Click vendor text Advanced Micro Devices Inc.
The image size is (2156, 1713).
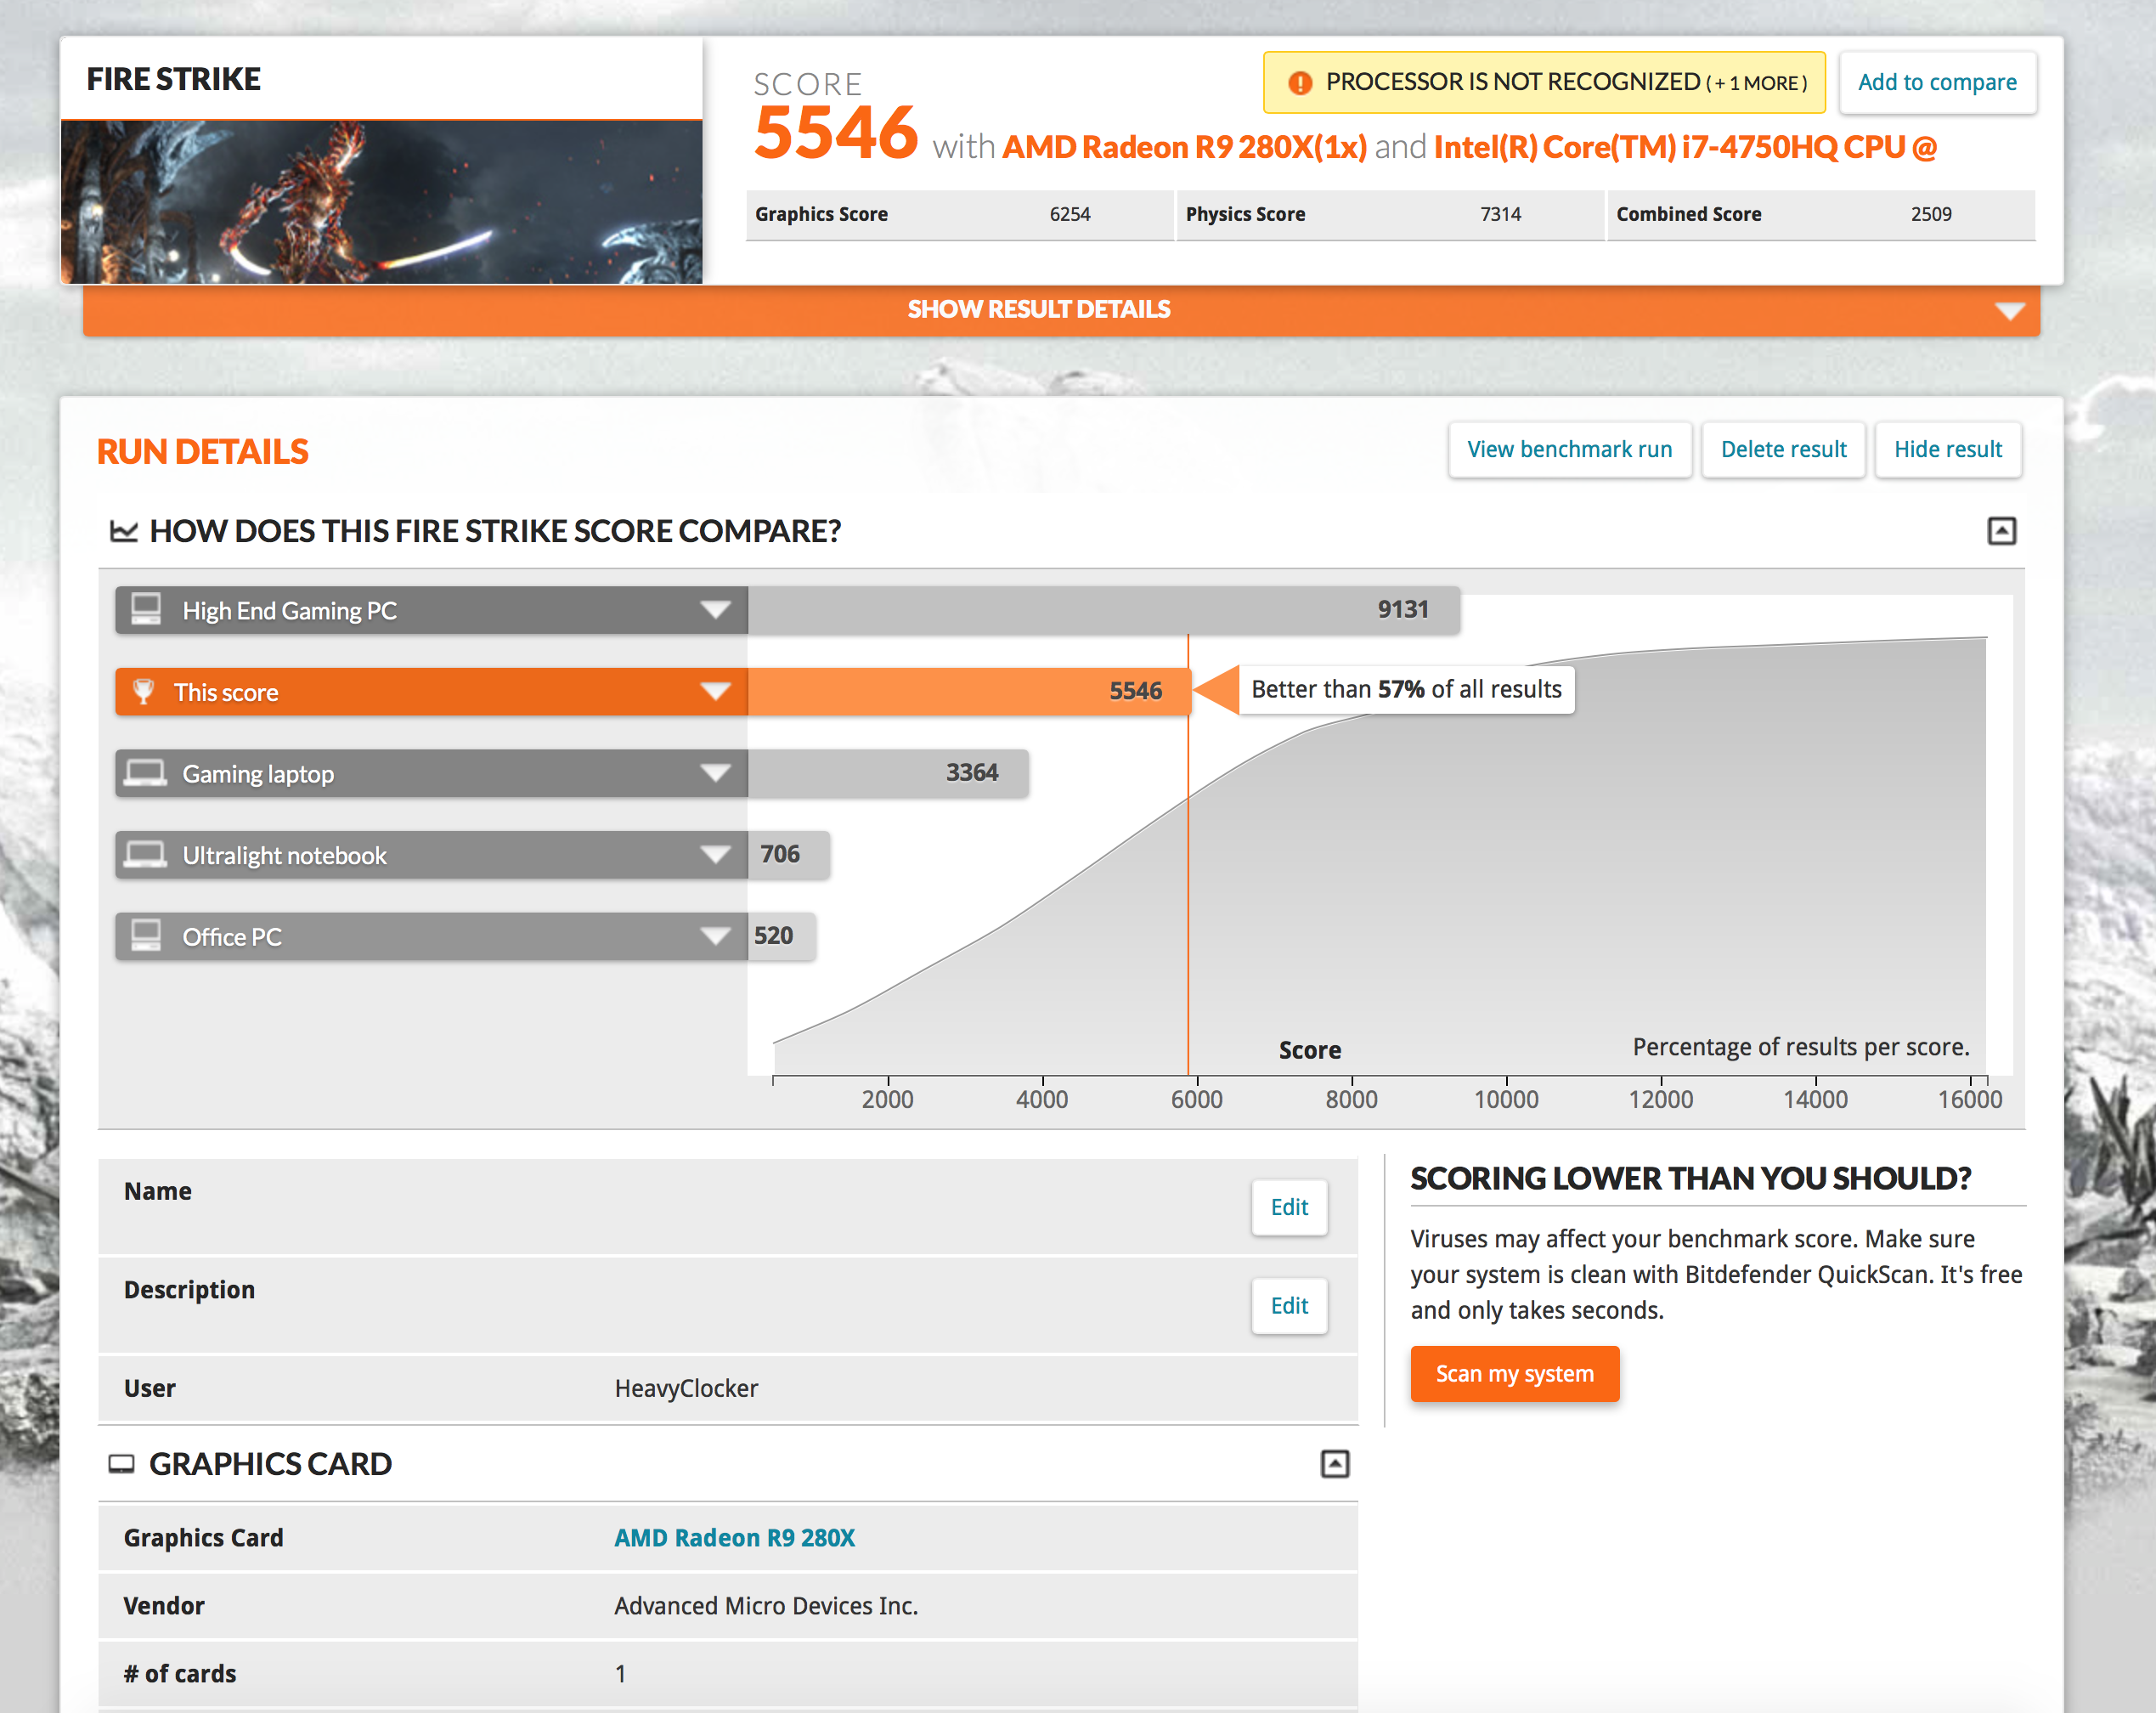[x=766, y=1606]
